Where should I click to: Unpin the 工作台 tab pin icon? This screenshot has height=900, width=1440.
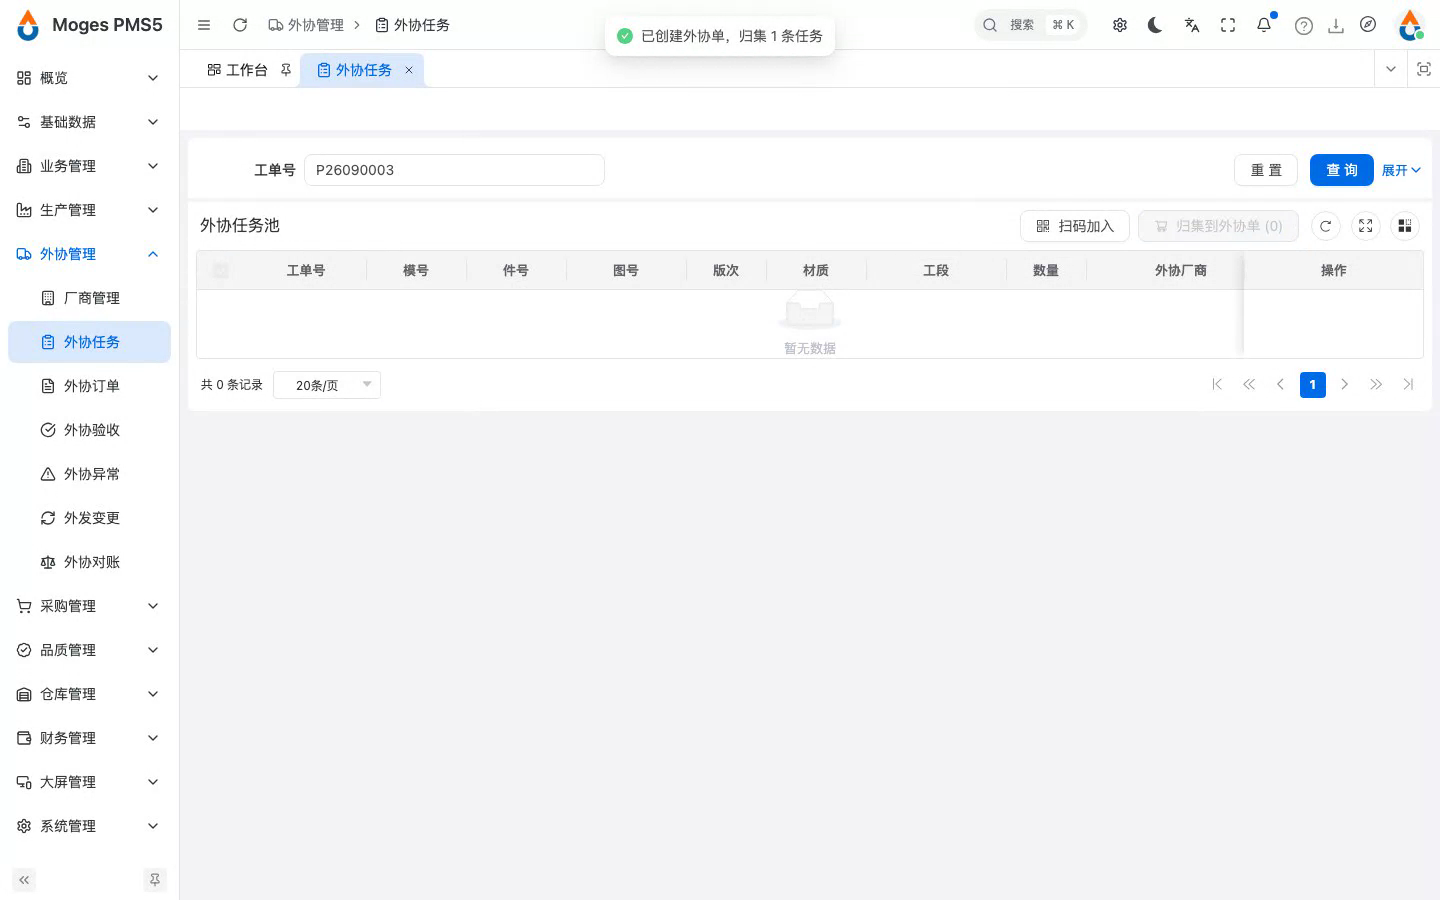[x=286, y=70]
